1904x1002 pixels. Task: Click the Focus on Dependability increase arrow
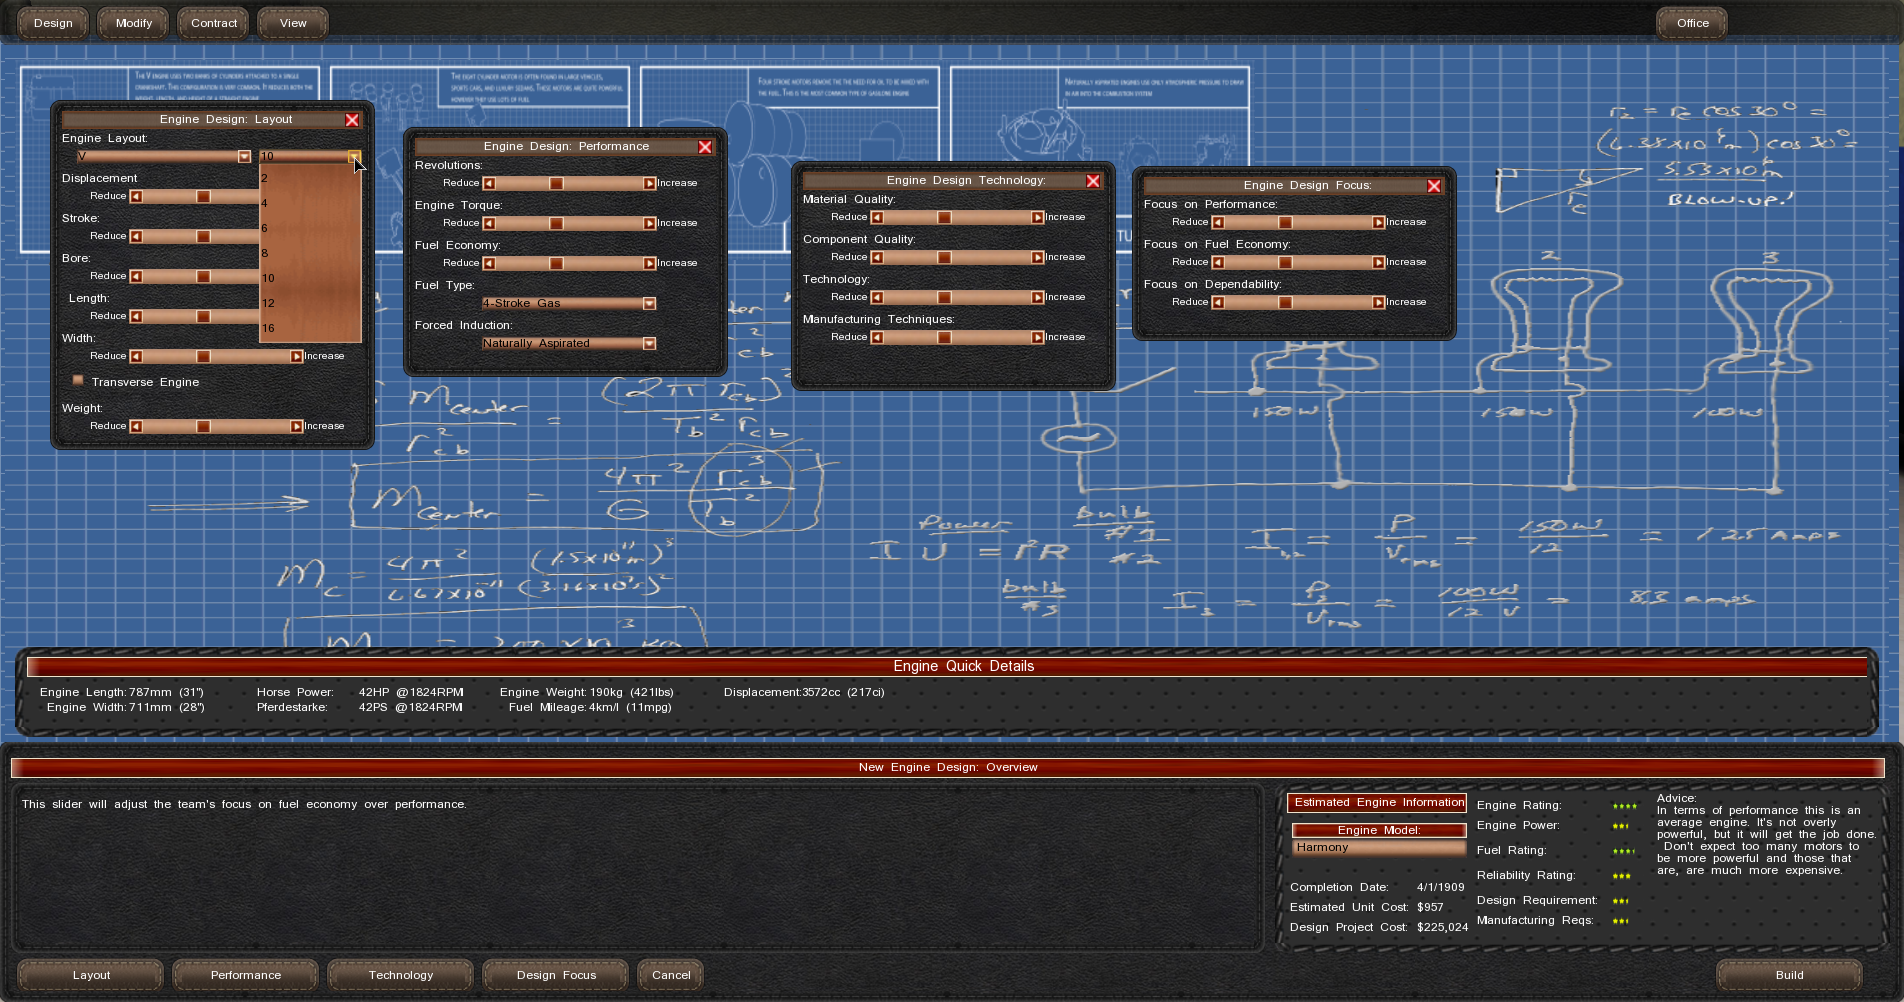pos(1378,303)
